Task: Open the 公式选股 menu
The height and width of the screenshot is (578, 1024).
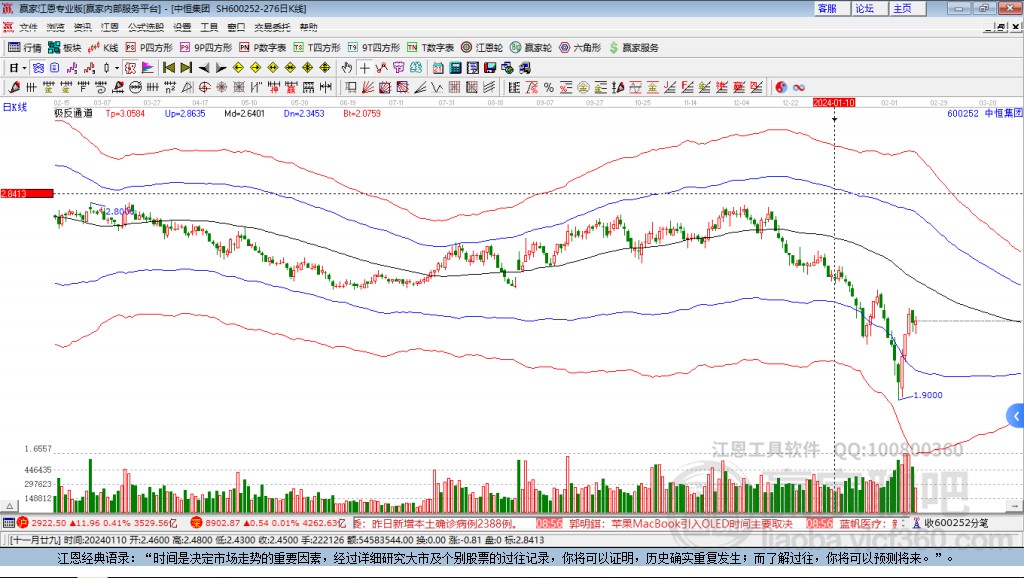Action: point(144,27)
